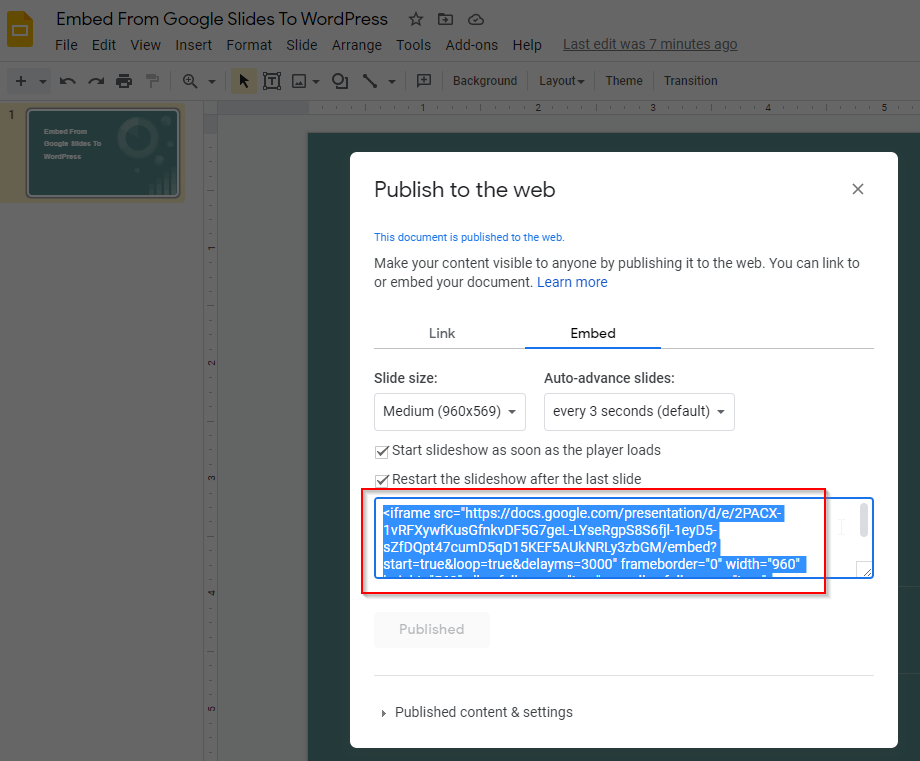920x761 pixels.
Task: Open the Theme panel
Action: (624, 81)
